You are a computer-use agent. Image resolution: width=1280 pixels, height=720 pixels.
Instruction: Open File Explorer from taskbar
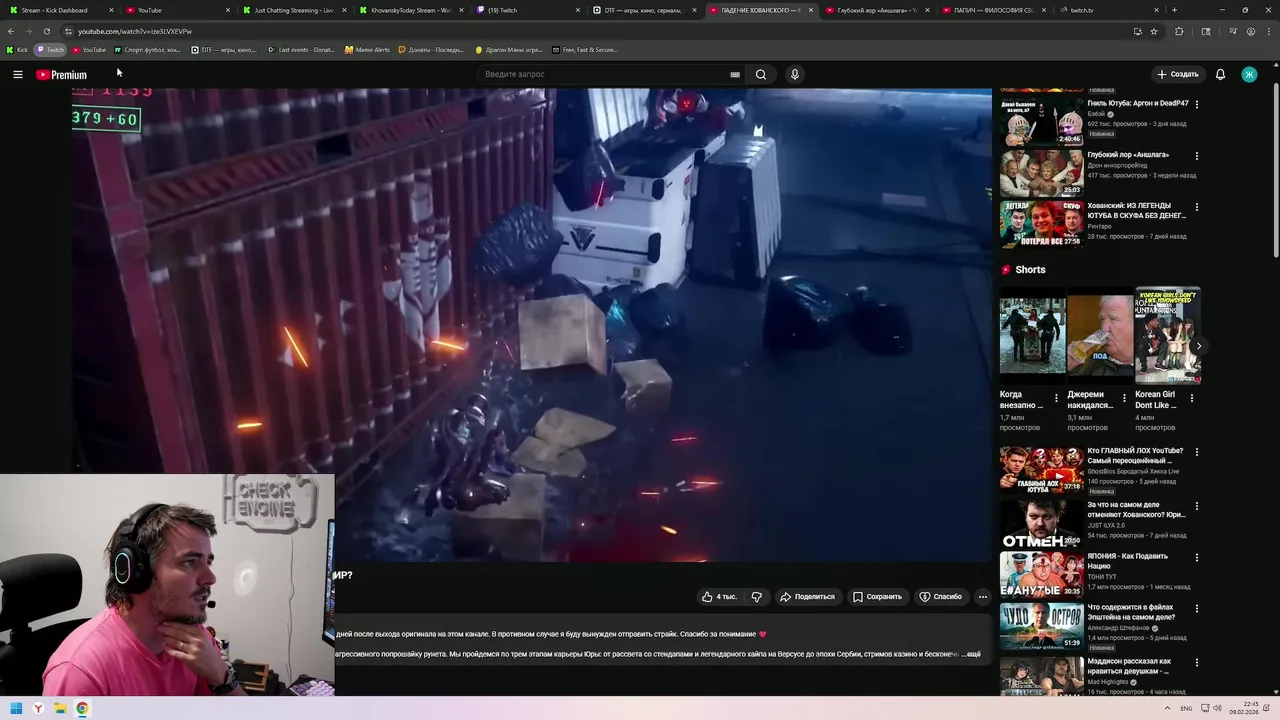[x=60, y=709]
